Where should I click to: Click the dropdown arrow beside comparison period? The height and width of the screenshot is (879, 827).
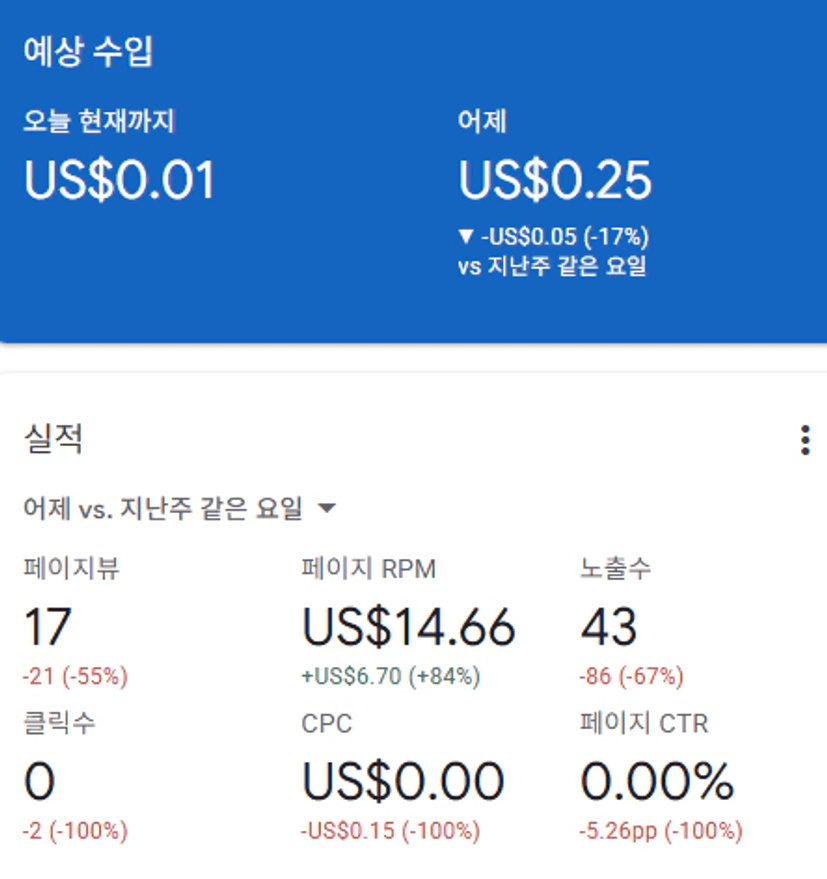326,509
